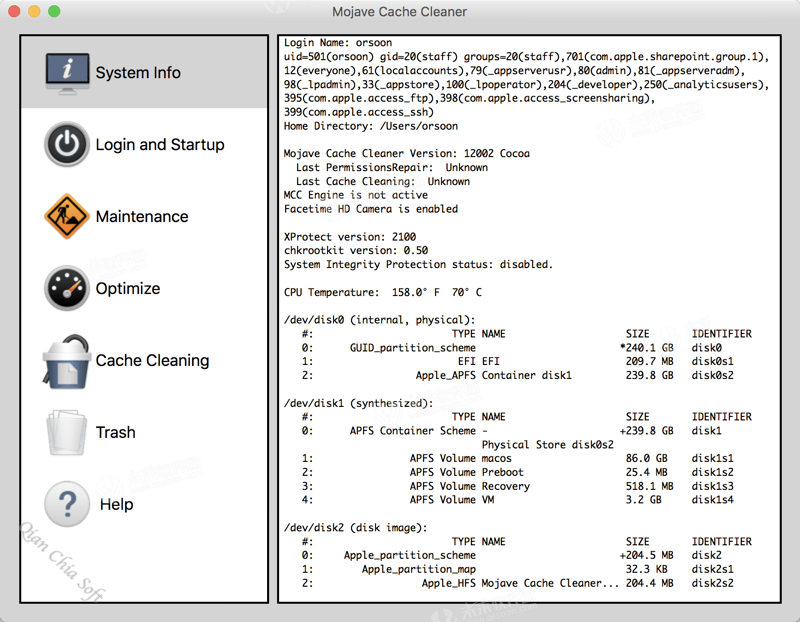Click 'Facetime HD Camera is enabled' line

[371, 209]
